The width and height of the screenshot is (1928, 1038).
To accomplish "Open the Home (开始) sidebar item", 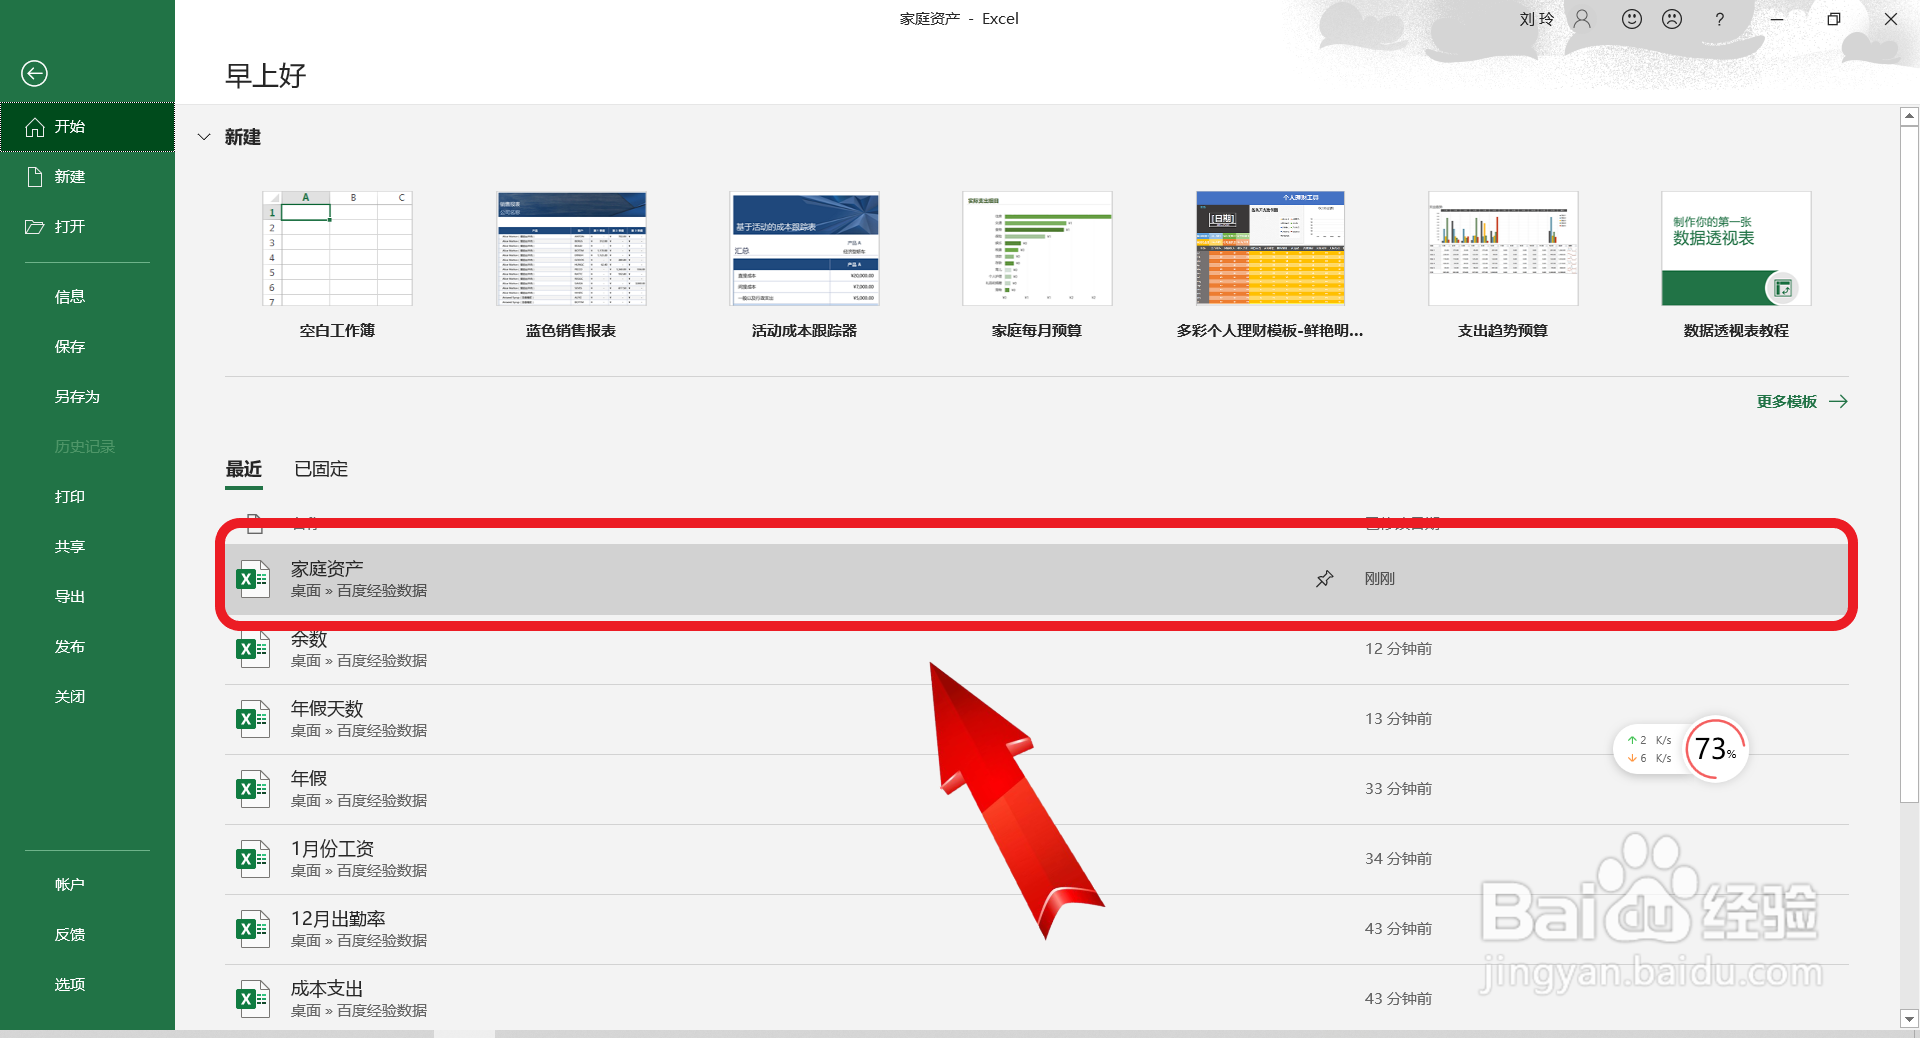I will (87, 127).
